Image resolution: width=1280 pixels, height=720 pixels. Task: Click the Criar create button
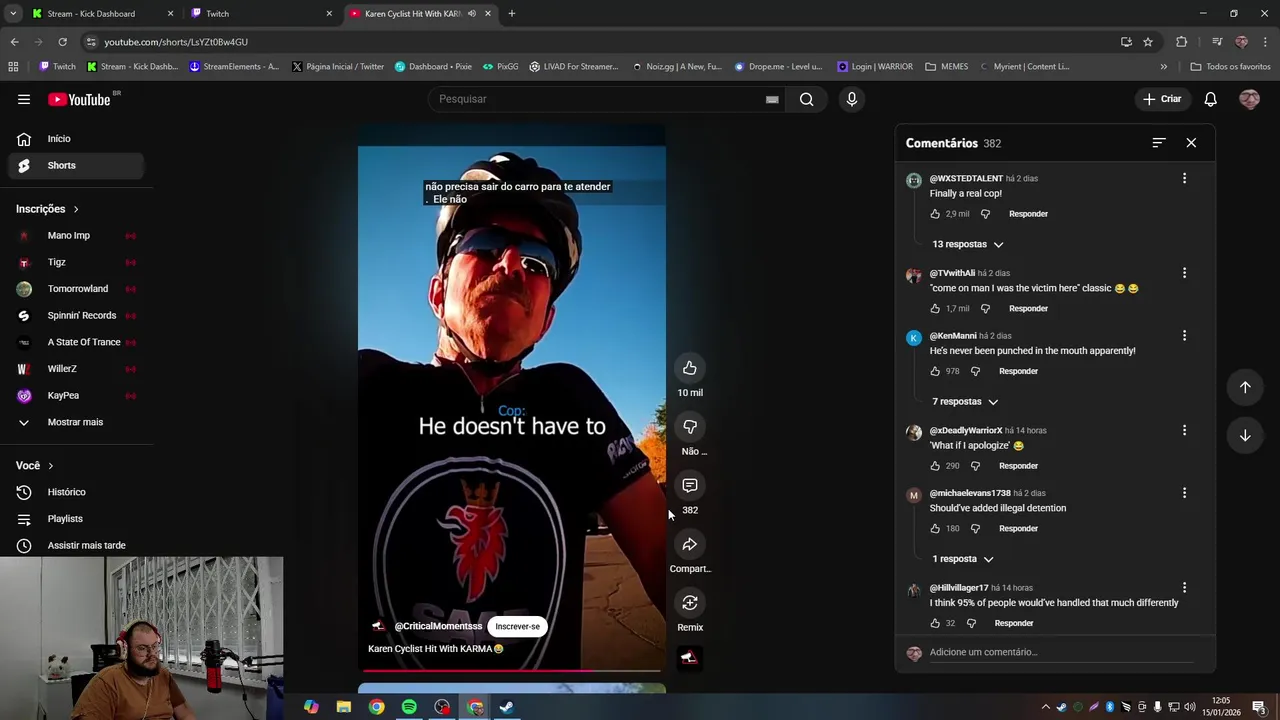(1162, 99)
